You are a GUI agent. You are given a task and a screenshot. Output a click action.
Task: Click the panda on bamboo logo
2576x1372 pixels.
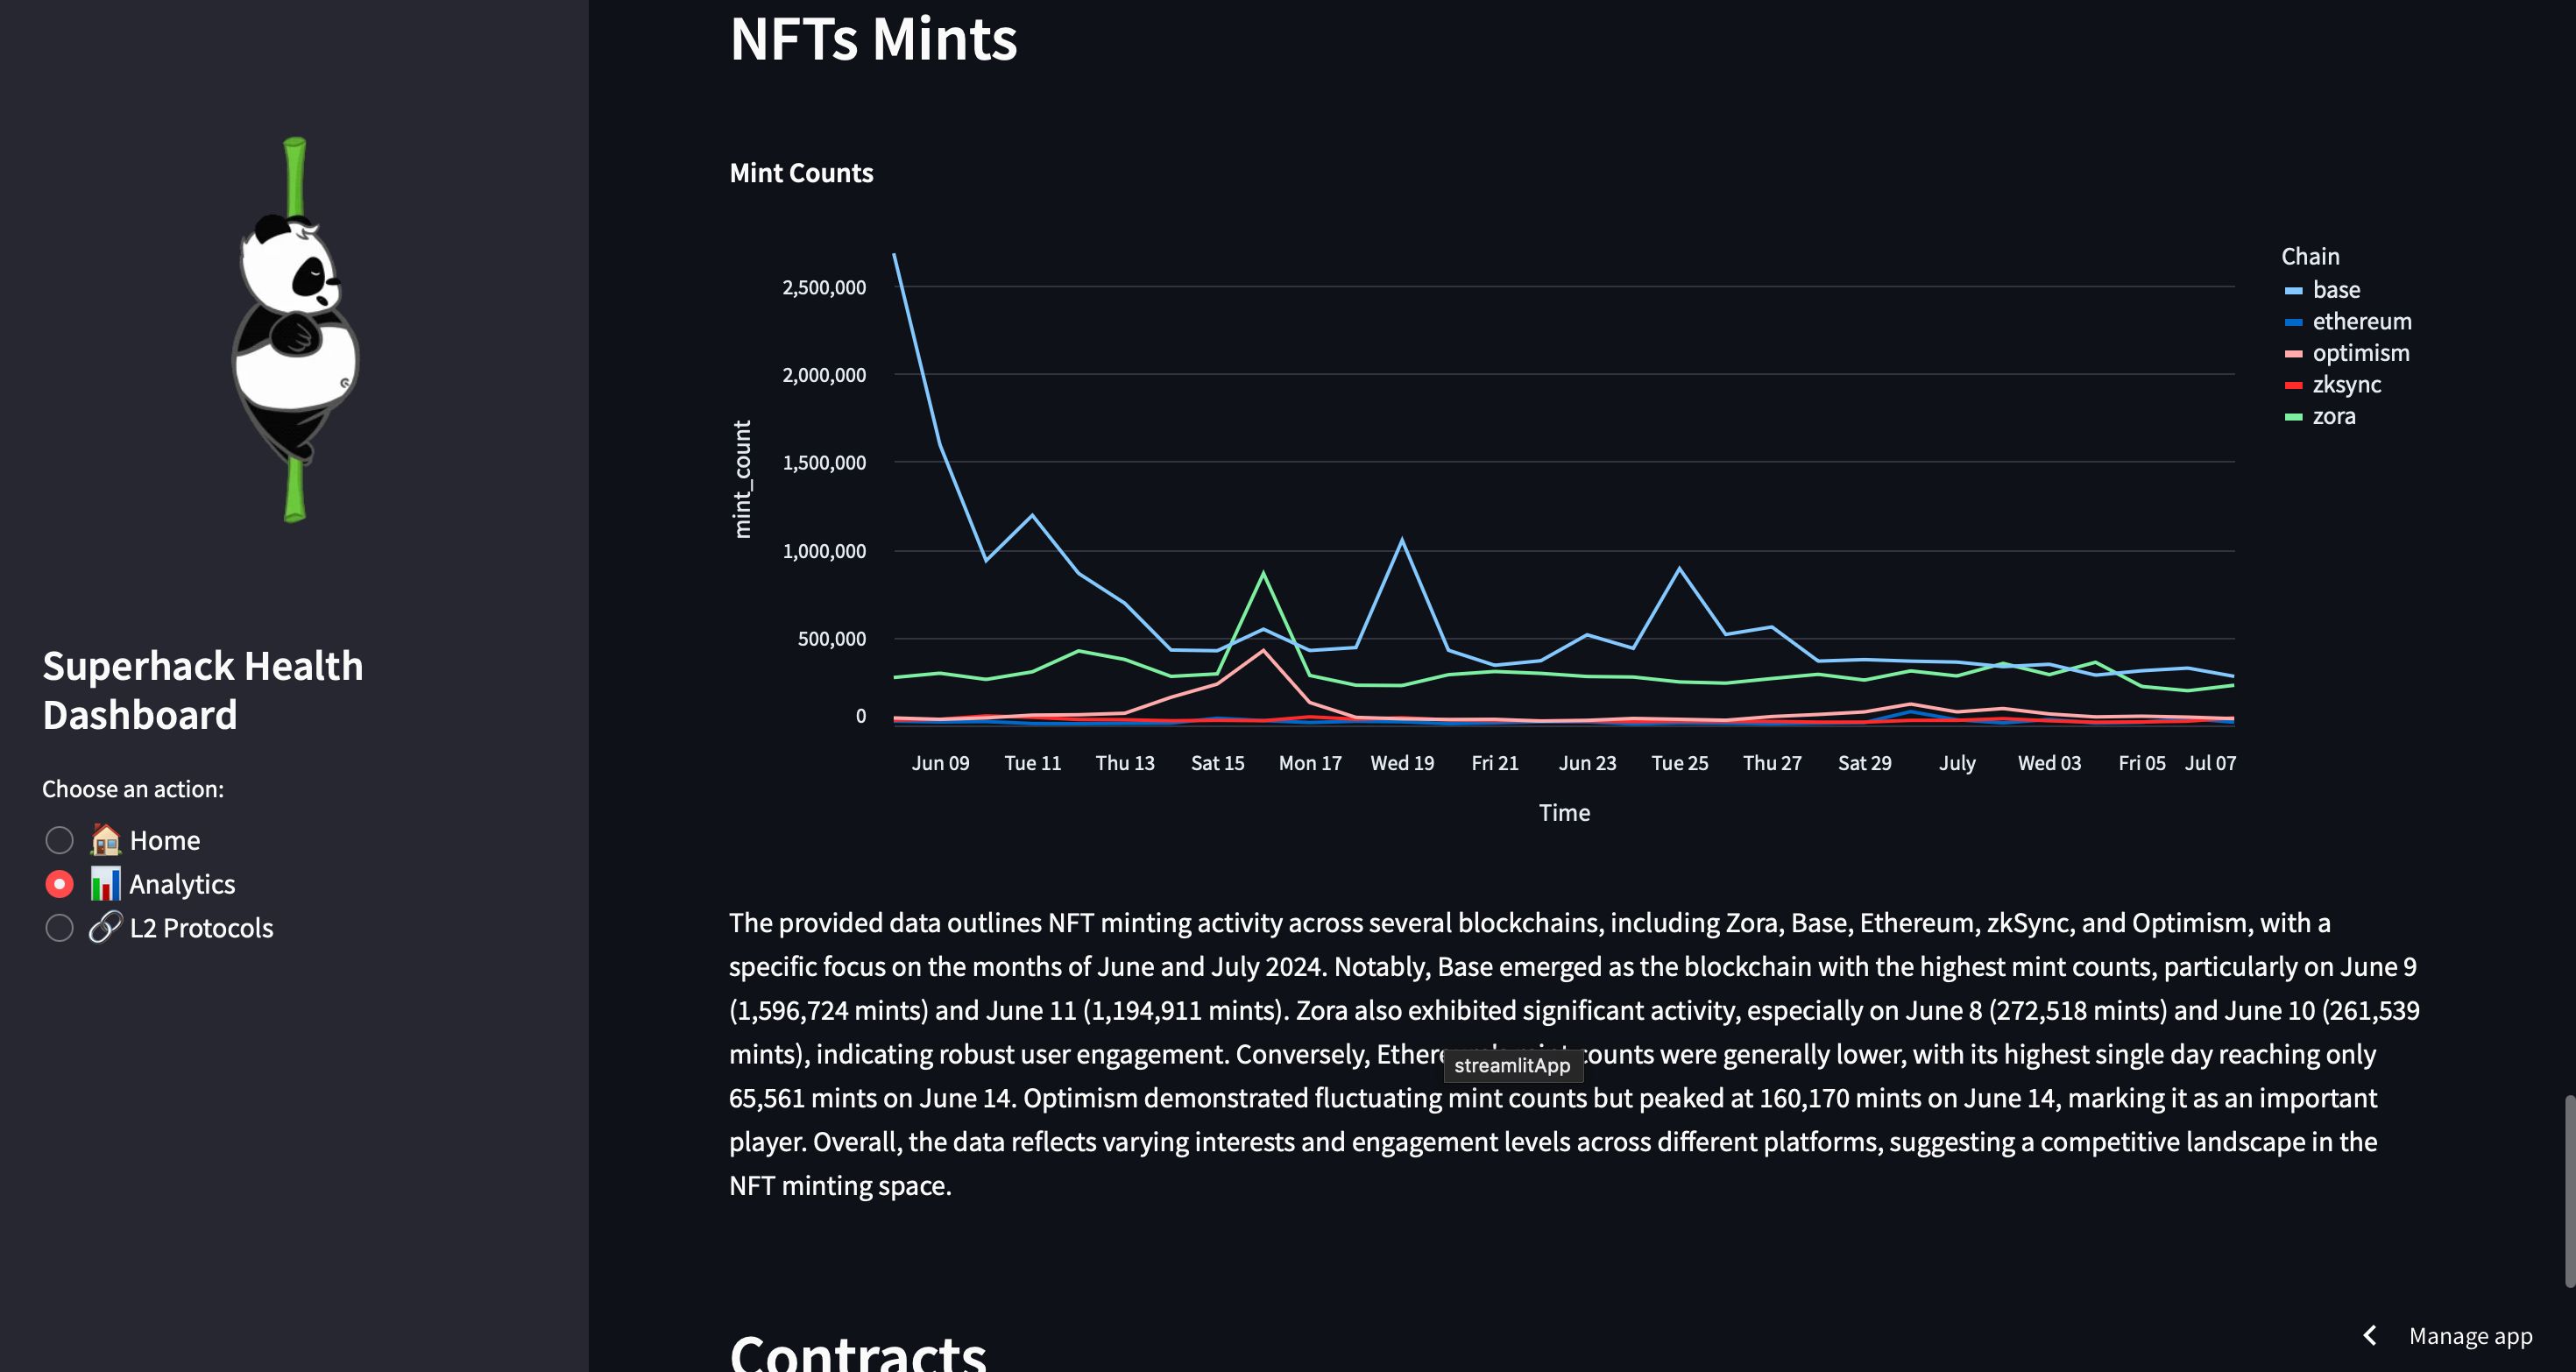coord(295,330)
